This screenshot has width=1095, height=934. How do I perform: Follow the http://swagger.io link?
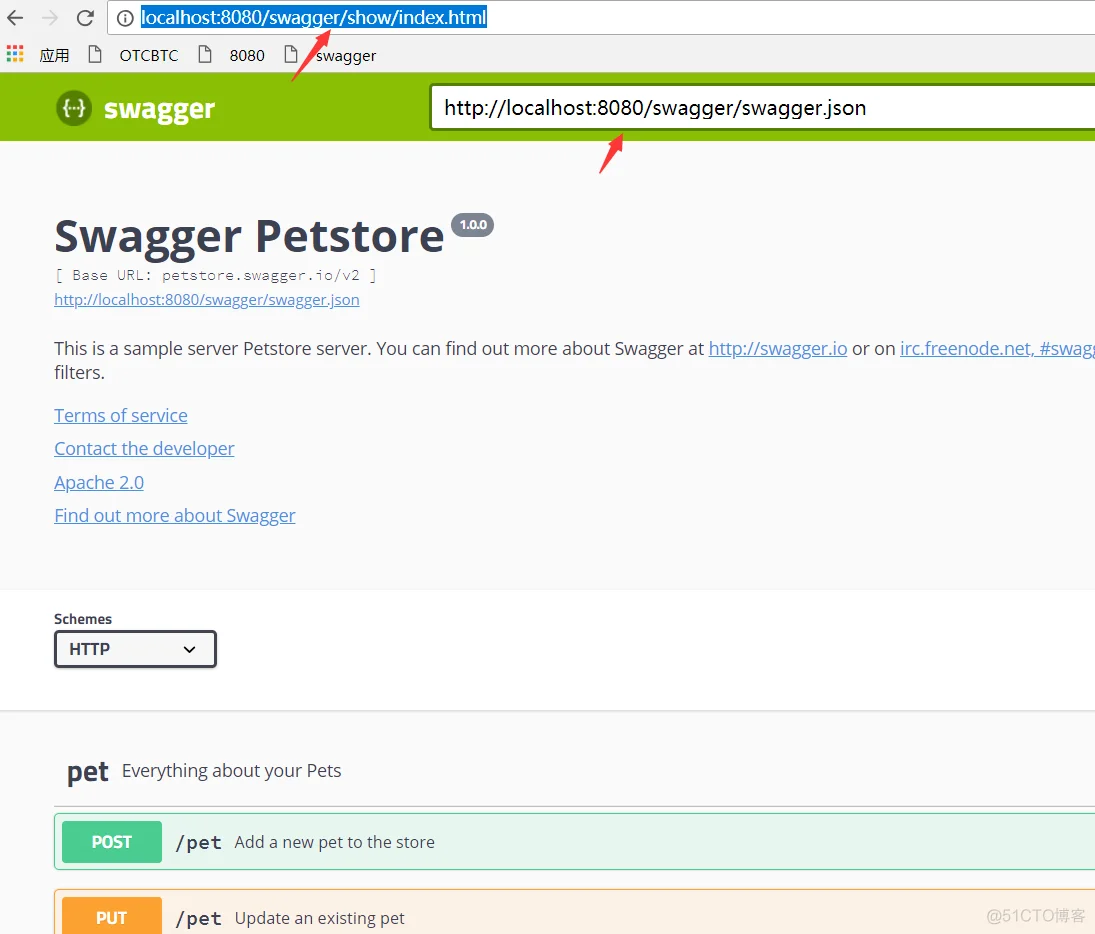[x=778, y=349]
